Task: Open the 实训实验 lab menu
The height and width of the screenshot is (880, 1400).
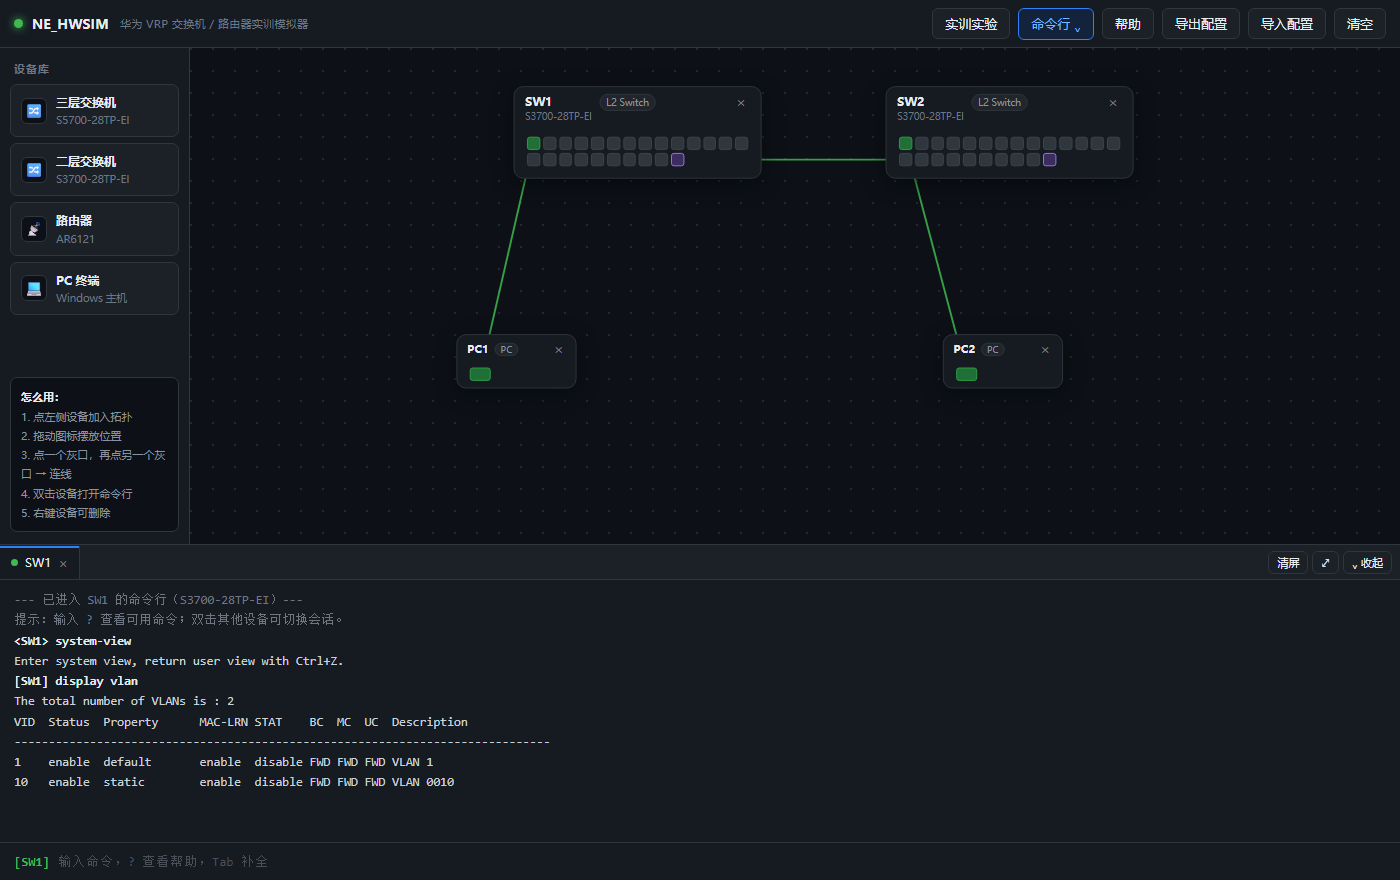Action: pyautogui.click(x=971, y=24)
